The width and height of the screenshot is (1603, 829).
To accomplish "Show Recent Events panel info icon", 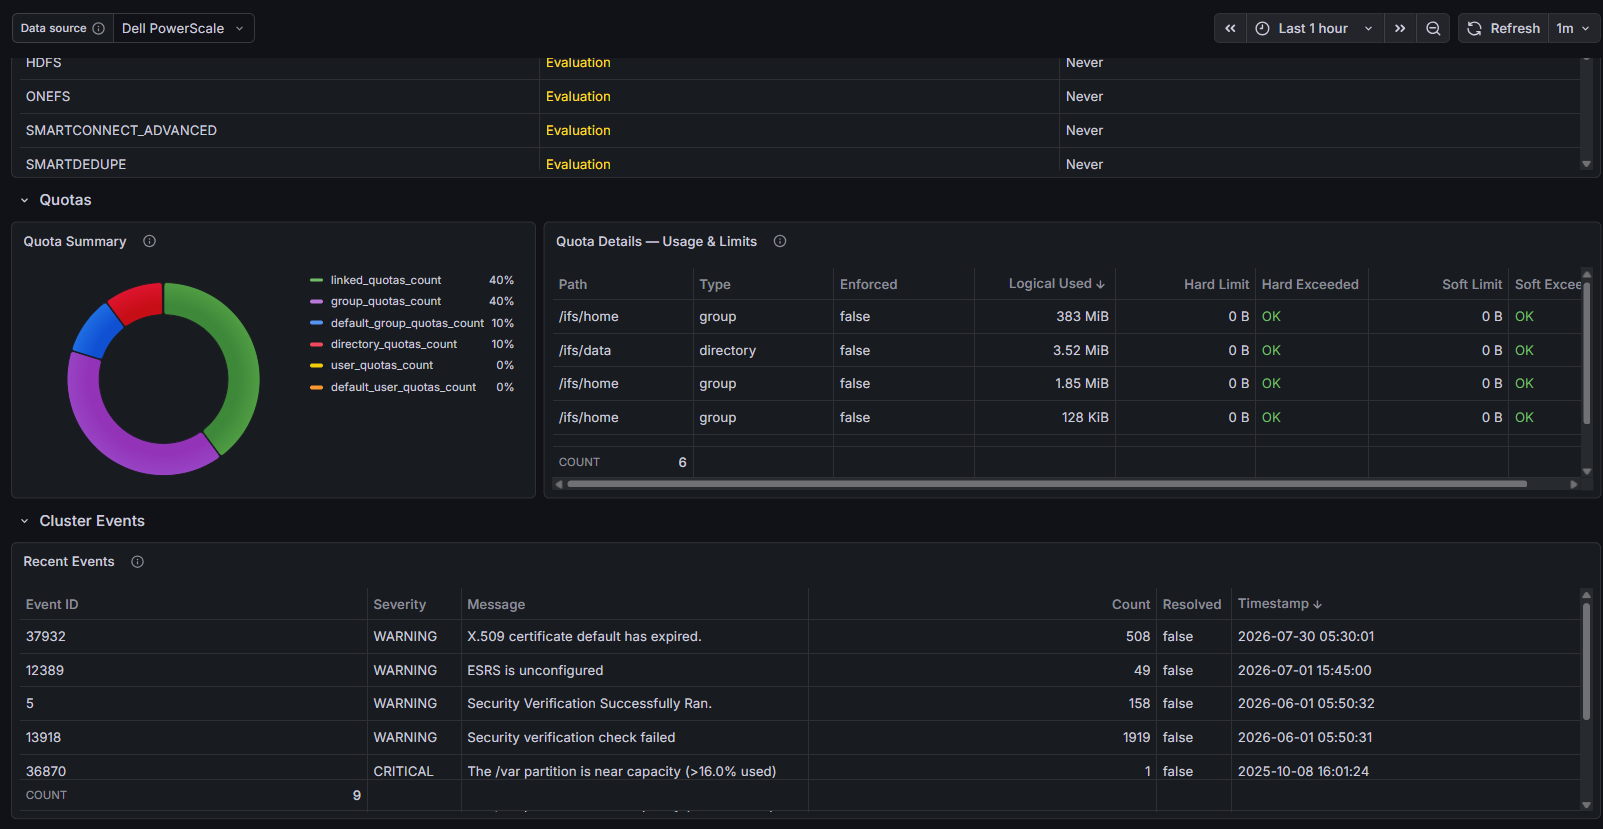I will [138, 562].
